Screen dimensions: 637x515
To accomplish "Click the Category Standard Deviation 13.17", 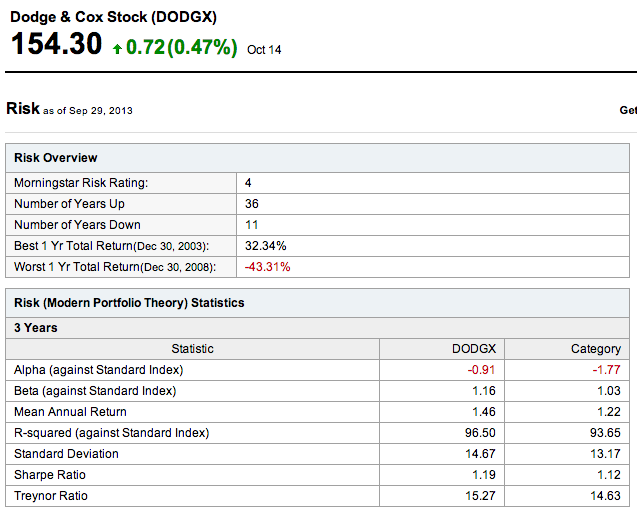I will tap(605, 454).
